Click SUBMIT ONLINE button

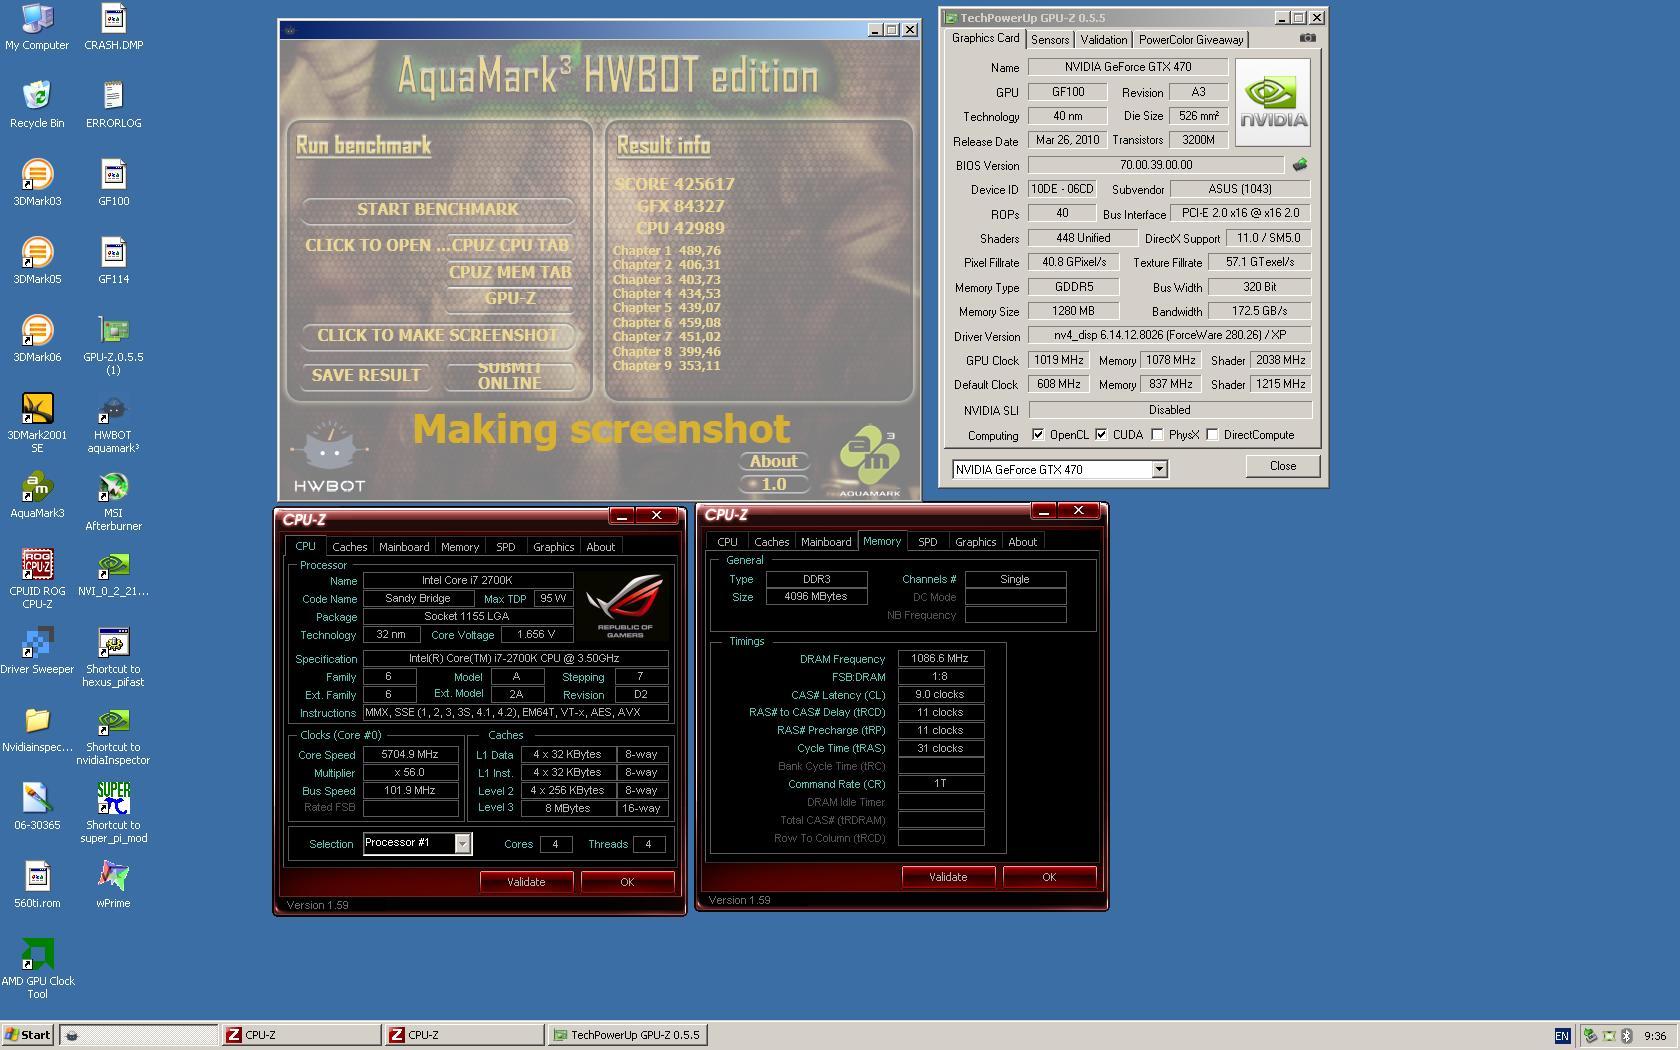tap(510, 375)
